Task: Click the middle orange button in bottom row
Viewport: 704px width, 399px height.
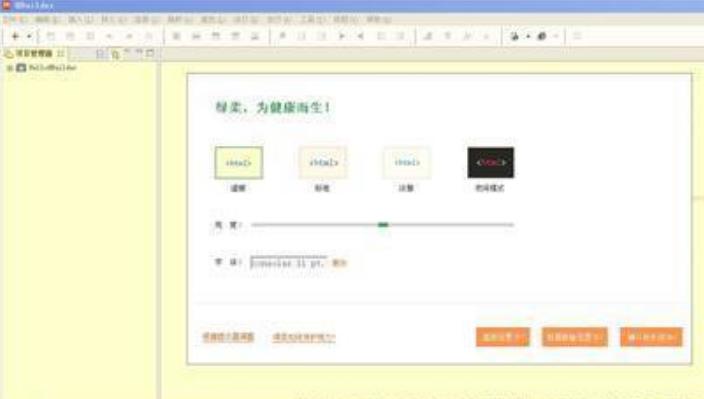Action: coord(575,337)
